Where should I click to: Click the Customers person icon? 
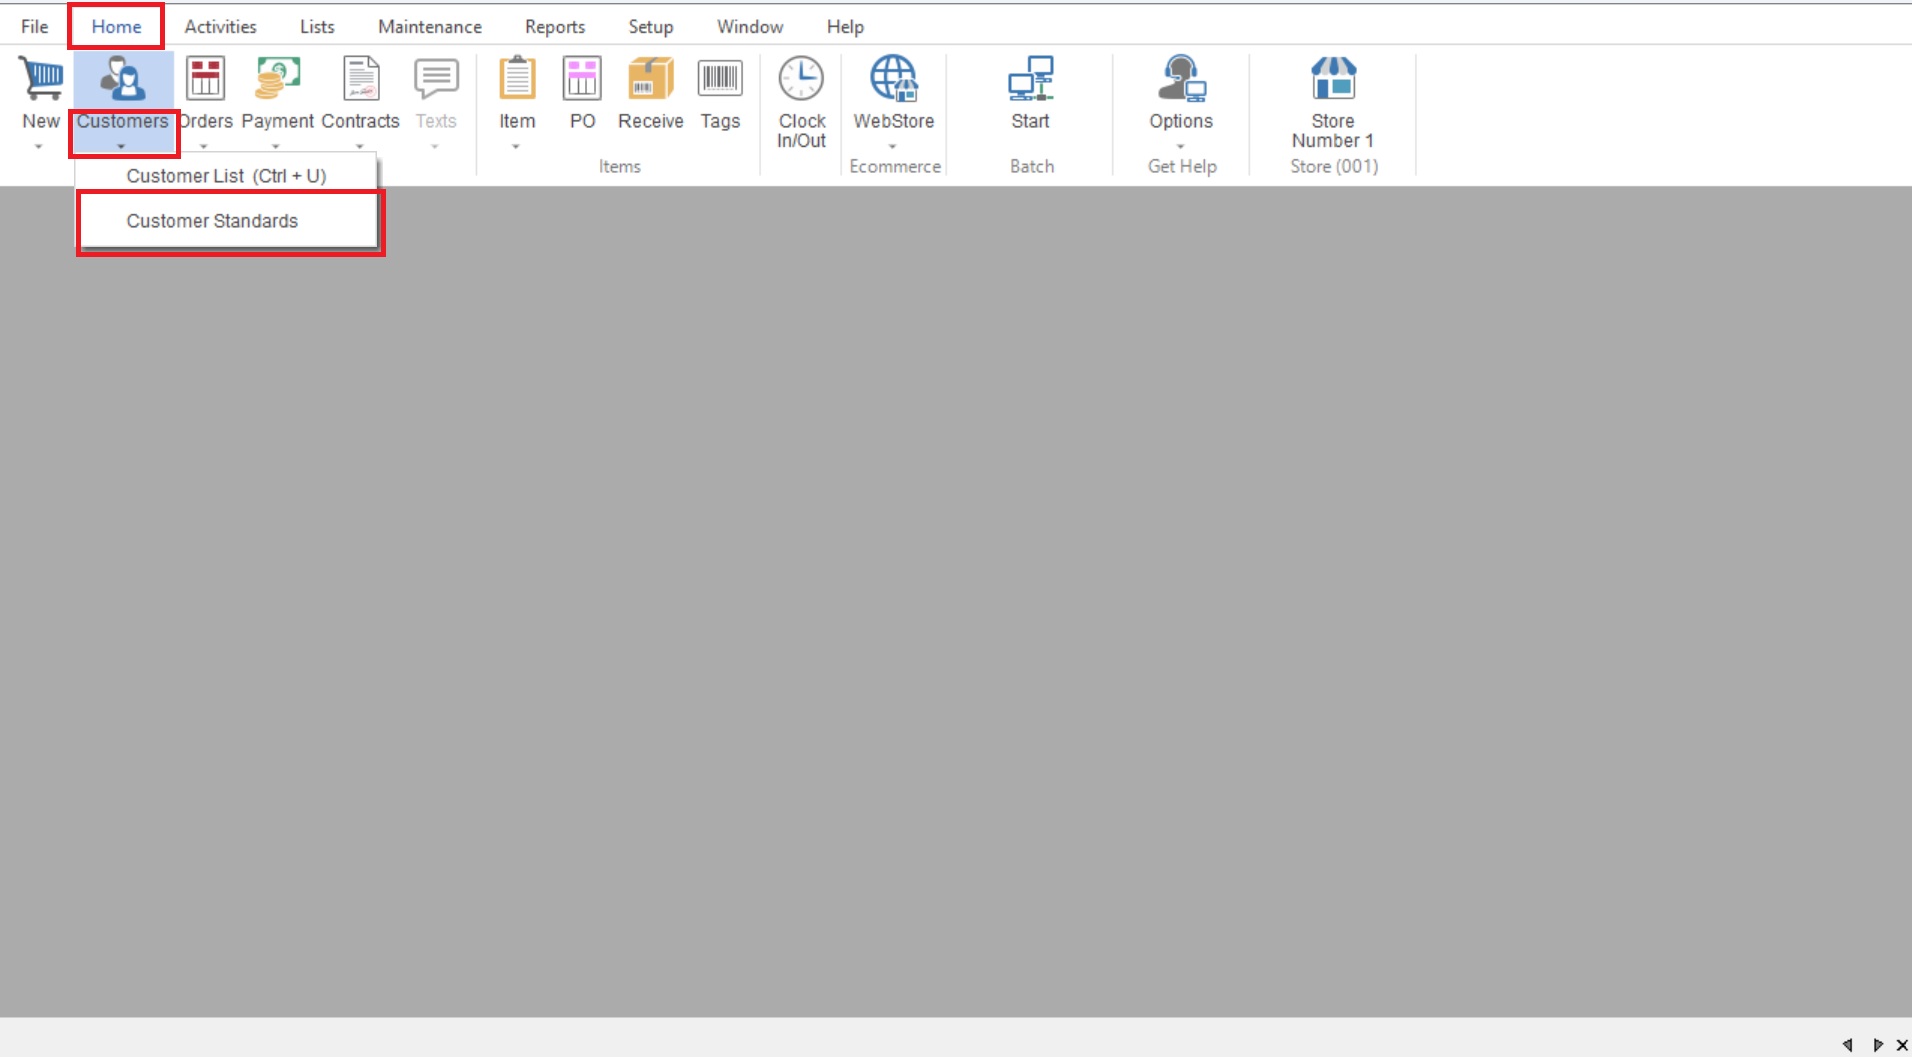click(x=123, y=78)
